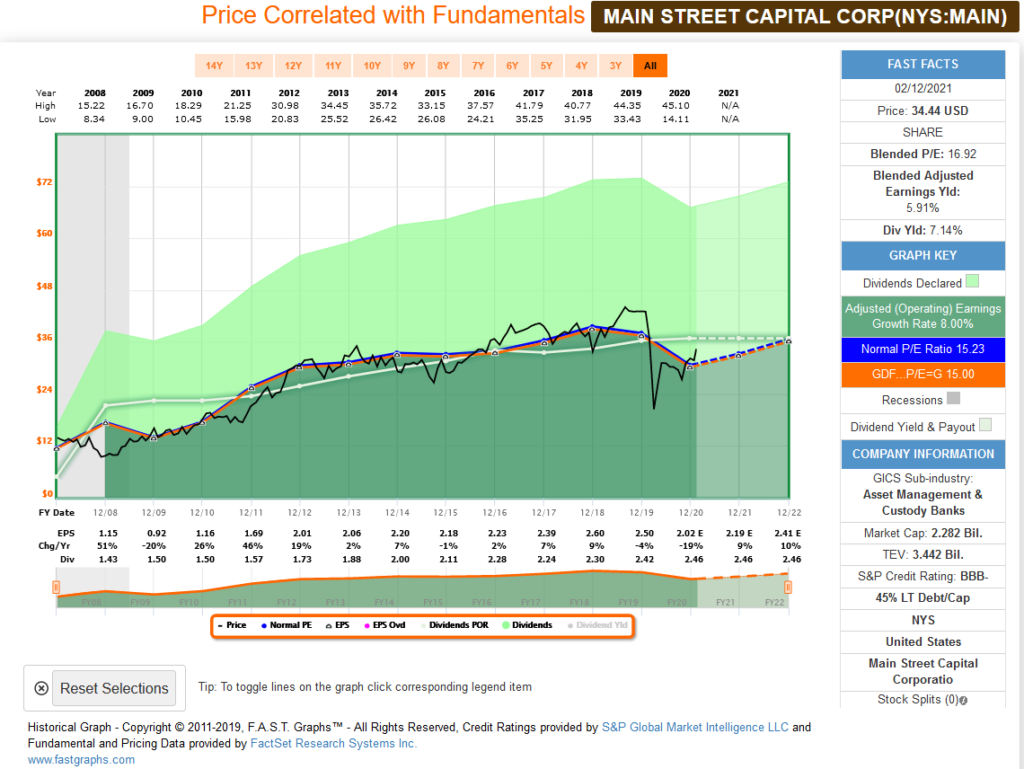
Task: Select the All time range tab
Action: tap(650, 65)
